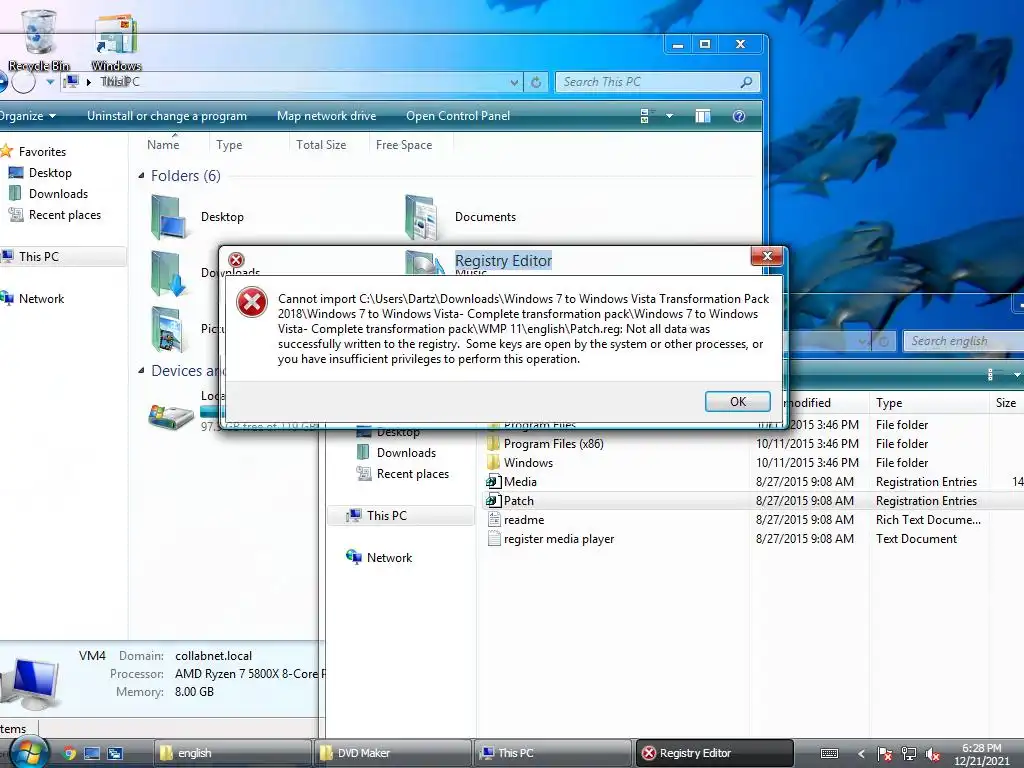The width and height of the screenshot is (1024, 768).
Task: Collapse the Folders (6) group
Action: (141, 176)
